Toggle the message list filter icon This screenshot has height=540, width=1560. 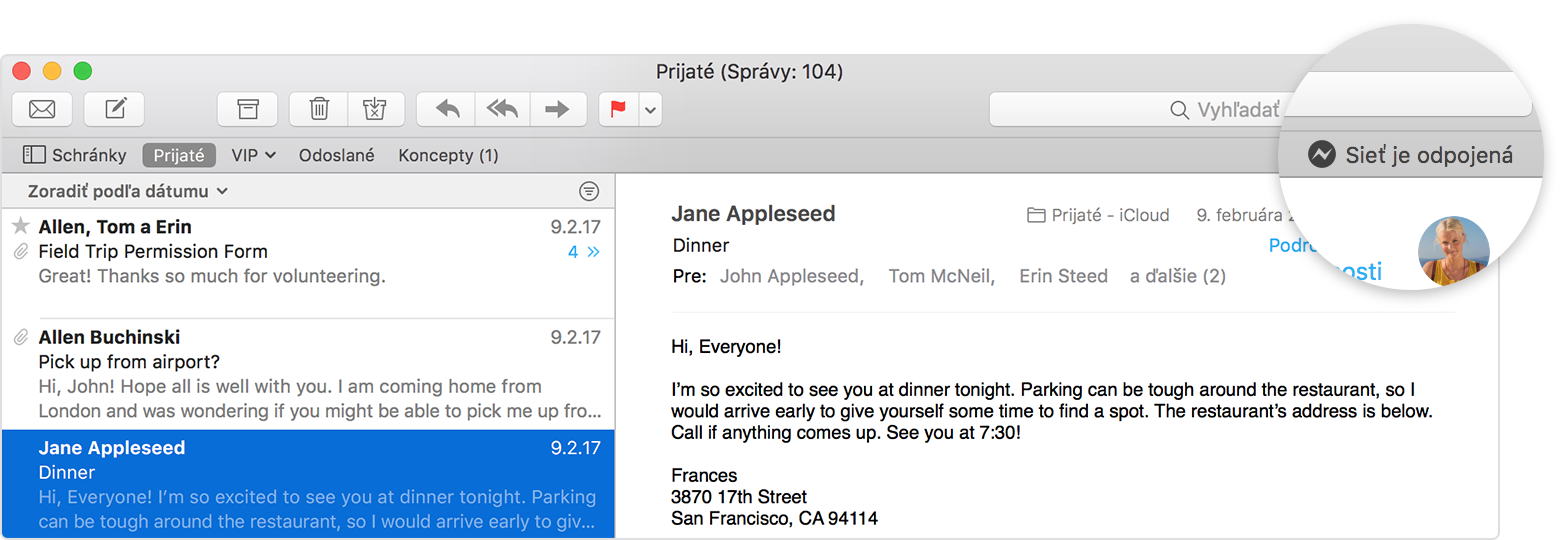click(589, 191)
